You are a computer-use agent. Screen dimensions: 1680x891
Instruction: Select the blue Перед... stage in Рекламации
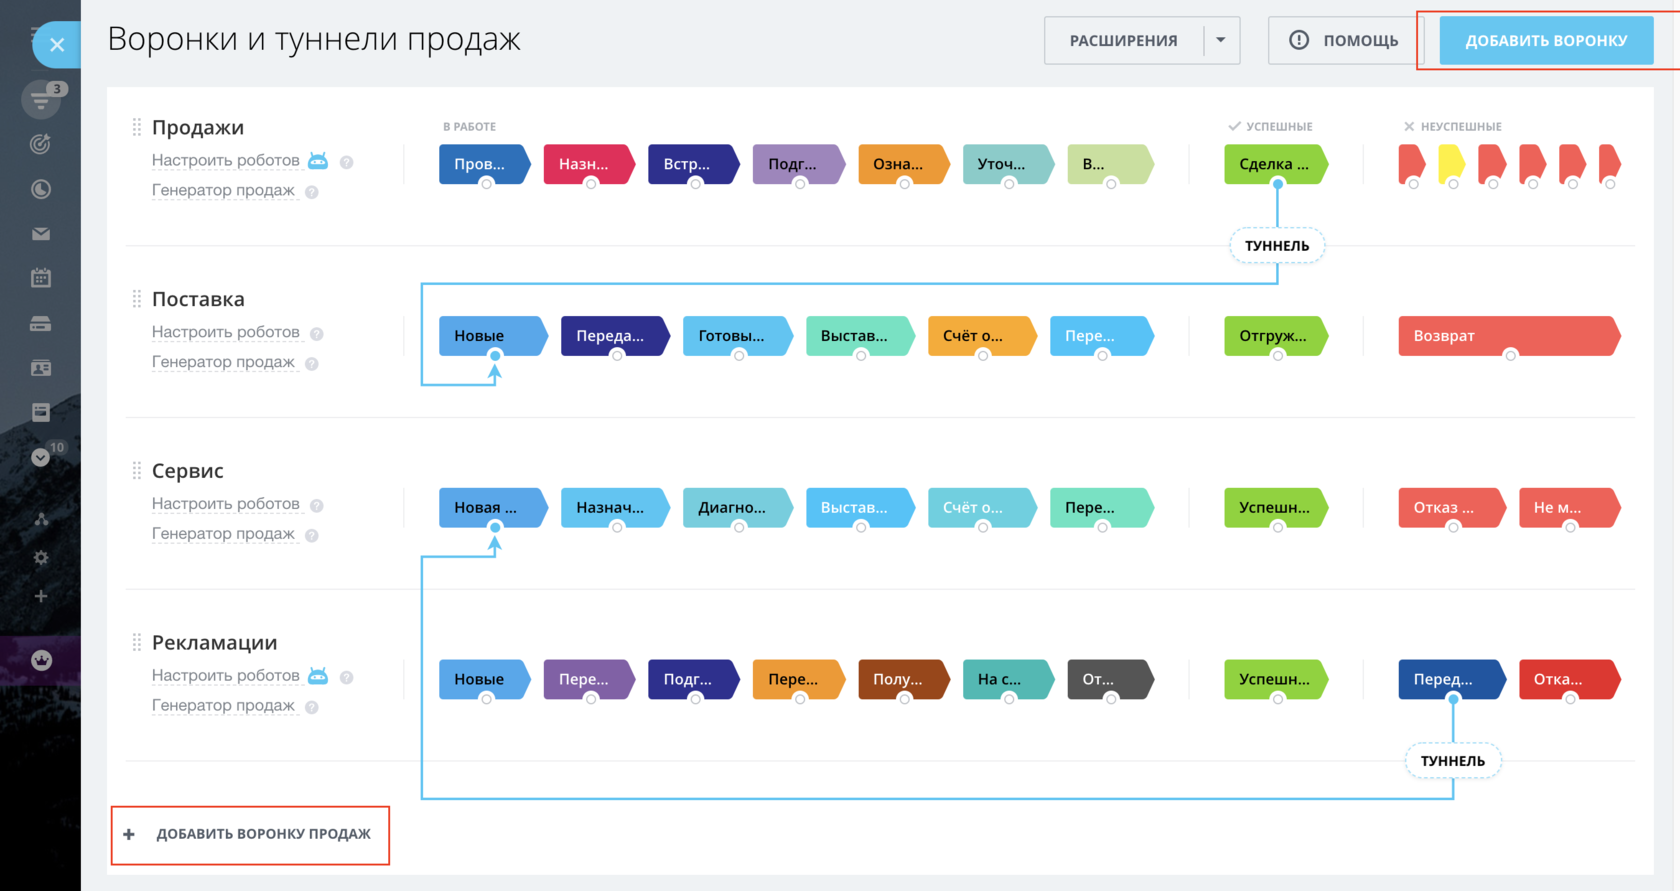pyautogui.click(x=1452, y=679)
